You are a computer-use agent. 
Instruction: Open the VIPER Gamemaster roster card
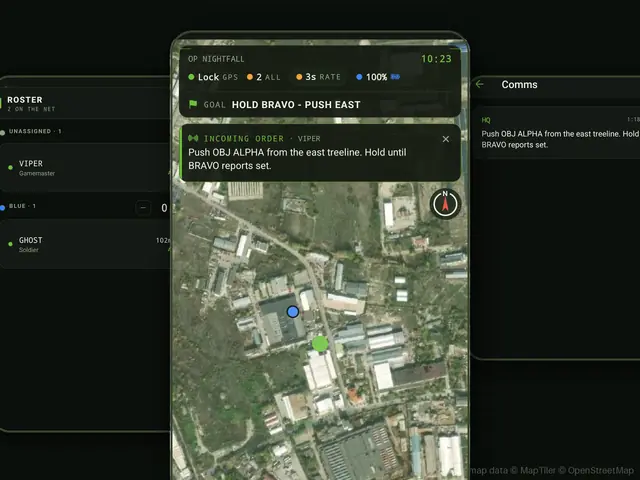pos(85,168)
